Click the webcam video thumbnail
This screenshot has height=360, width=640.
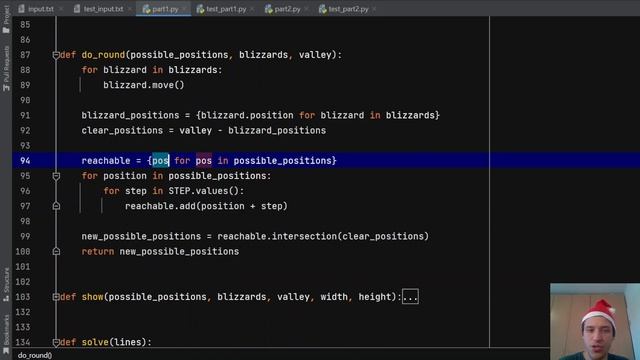click(595, 322)
